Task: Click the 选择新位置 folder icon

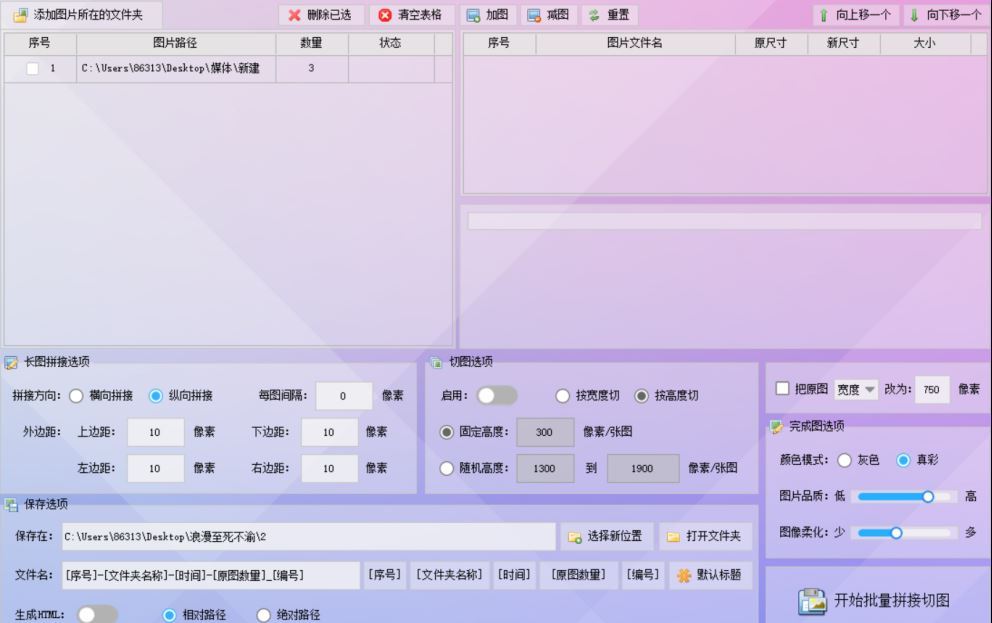Action: click(574, 537)
